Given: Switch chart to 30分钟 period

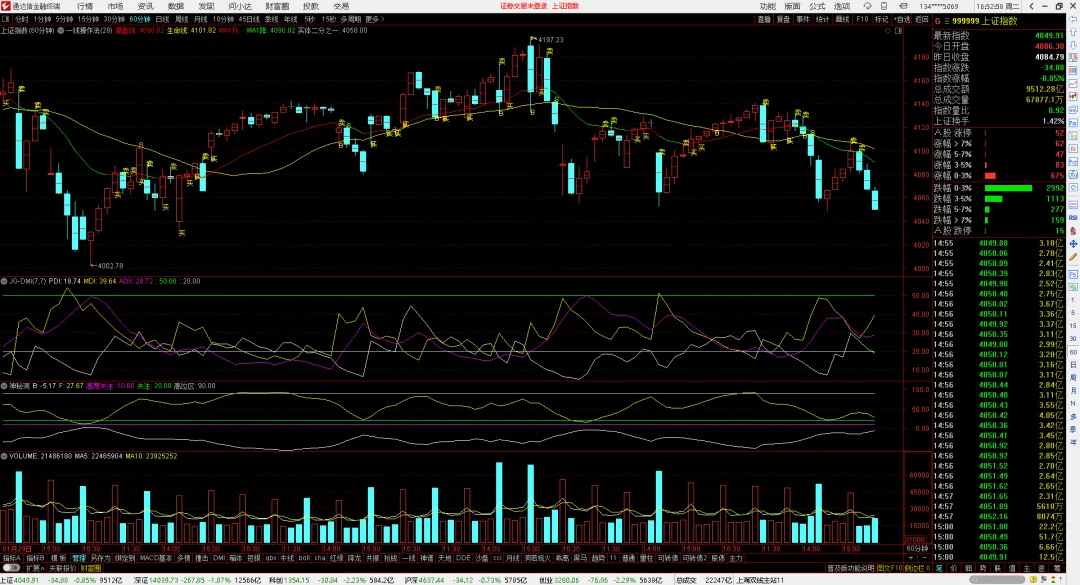Looking at the screenshot, I should (114, 19).
